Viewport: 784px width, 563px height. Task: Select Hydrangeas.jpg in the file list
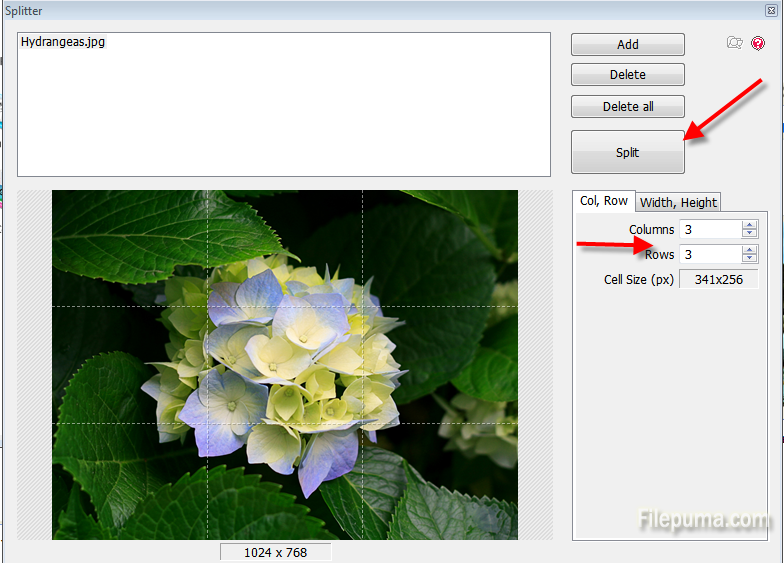coord(63,43)
